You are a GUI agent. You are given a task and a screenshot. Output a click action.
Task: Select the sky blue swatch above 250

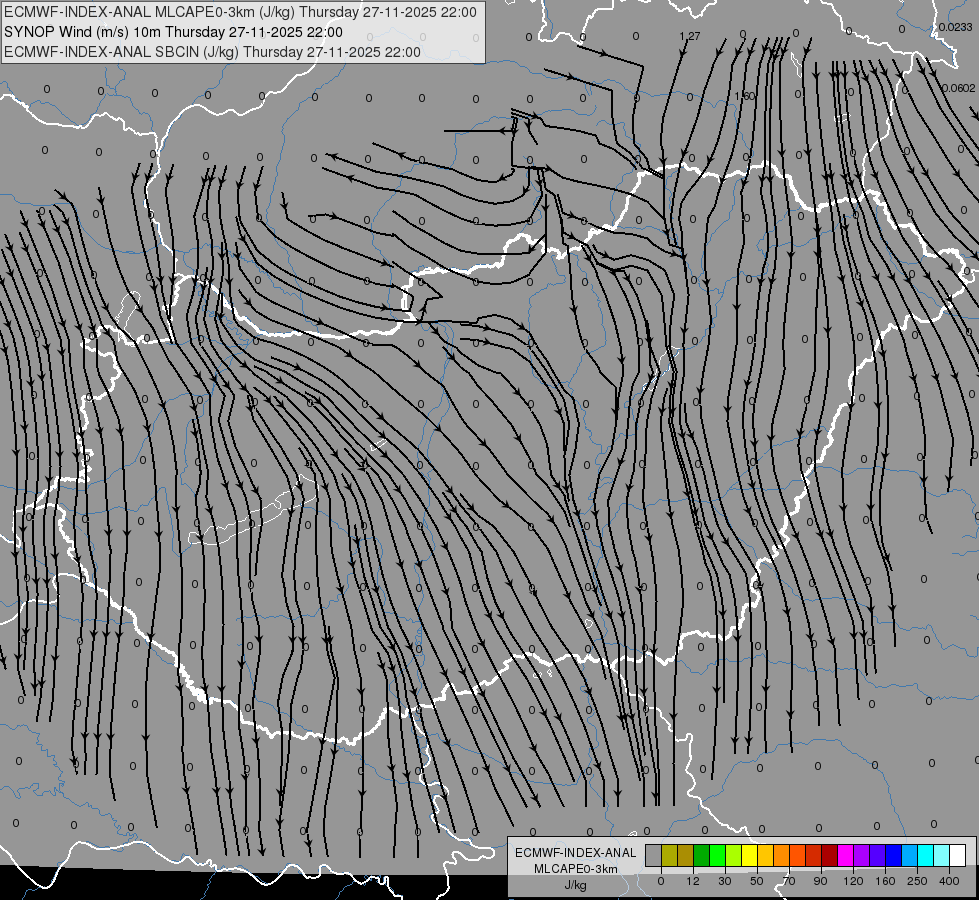click(x=910, y=855)
